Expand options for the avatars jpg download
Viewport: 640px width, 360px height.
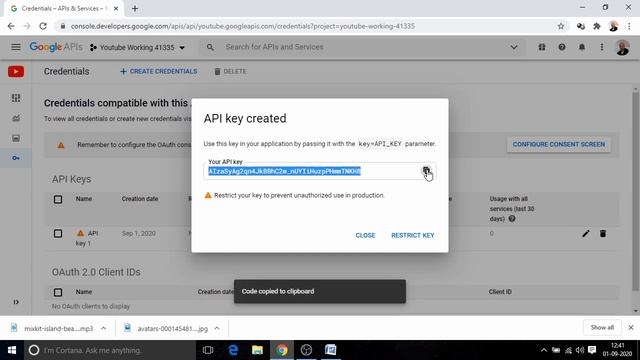[x=217, y=328]
